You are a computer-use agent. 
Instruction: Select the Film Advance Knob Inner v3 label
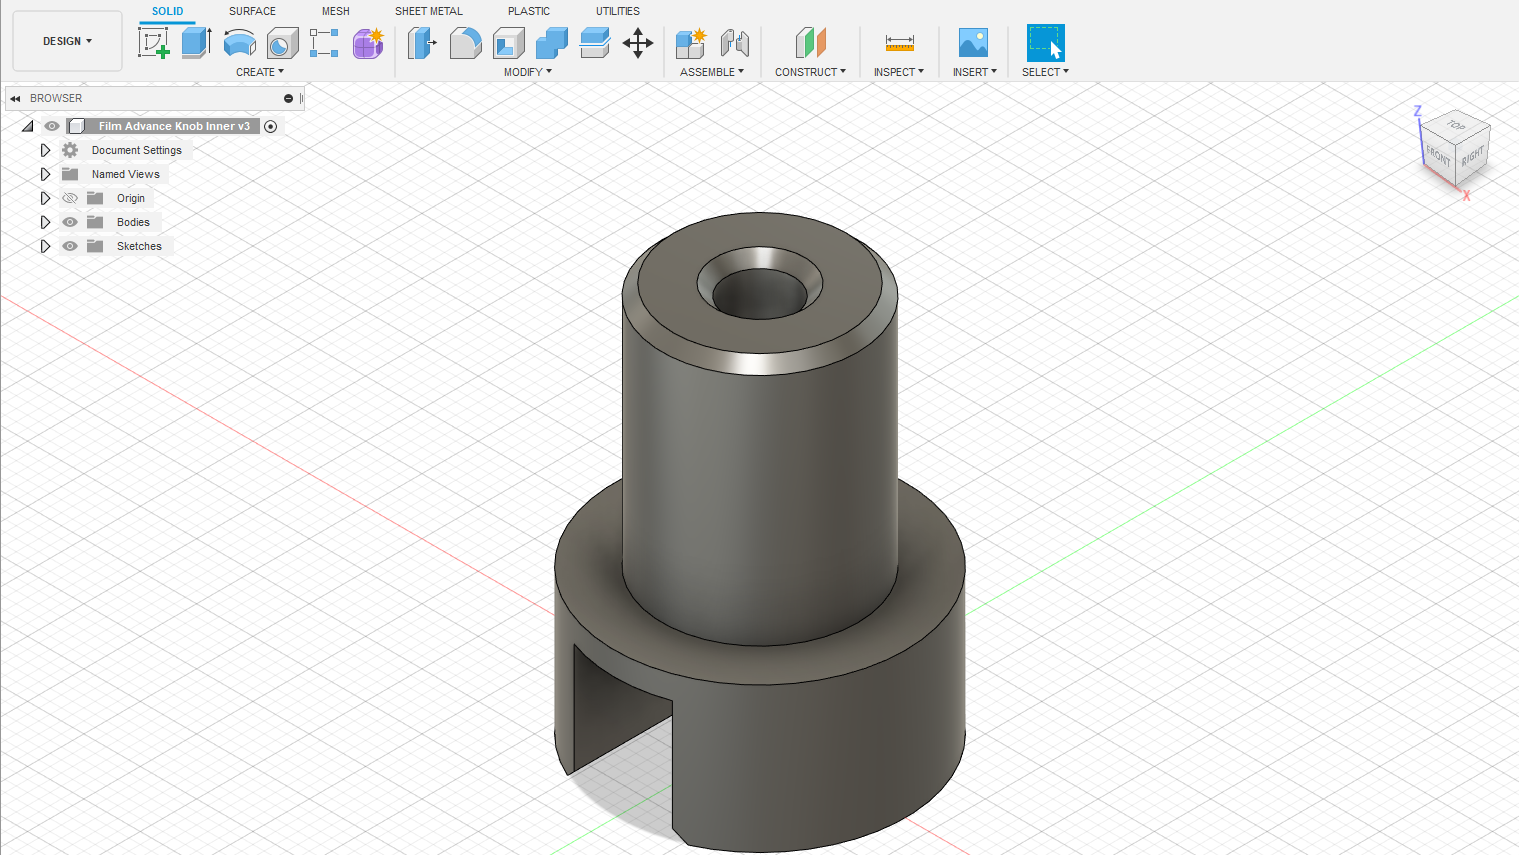tap(174, 126)
